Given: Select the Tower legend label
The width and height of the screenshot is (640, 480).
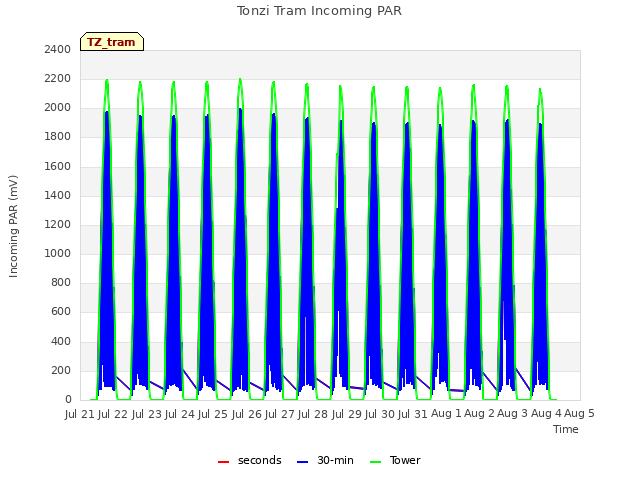Looking at the screenshot, I should click(405, 460).
